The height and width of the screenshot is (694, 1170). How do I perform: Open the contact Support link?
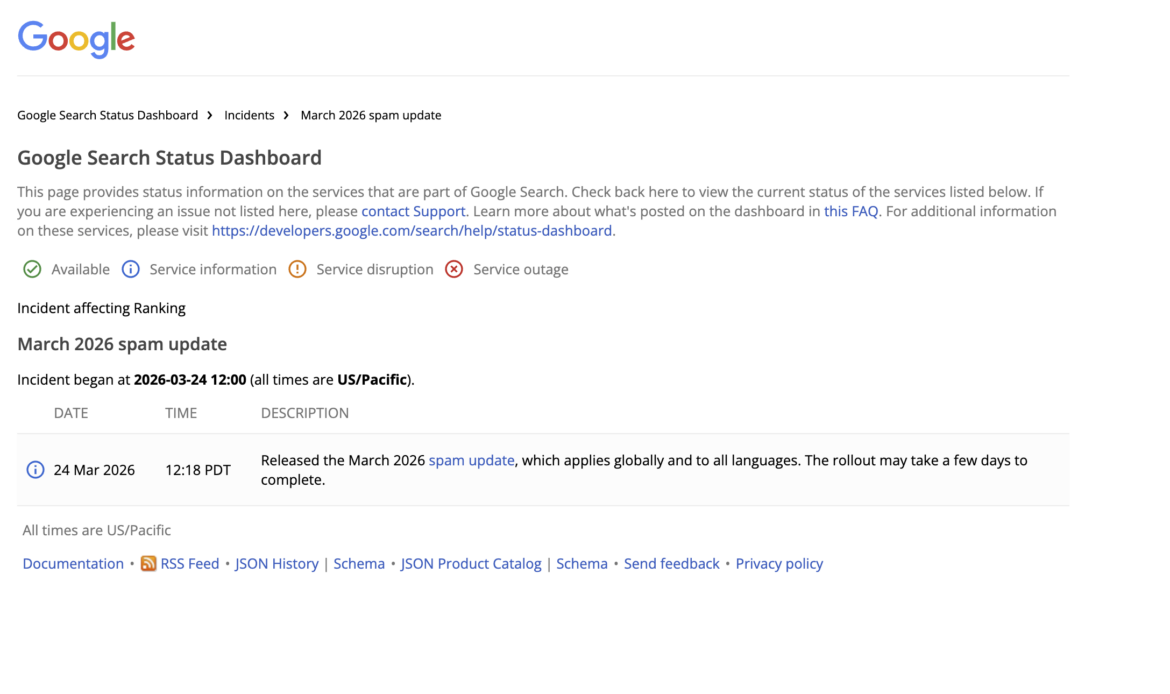pyautogui.click(x=413, y=211)
